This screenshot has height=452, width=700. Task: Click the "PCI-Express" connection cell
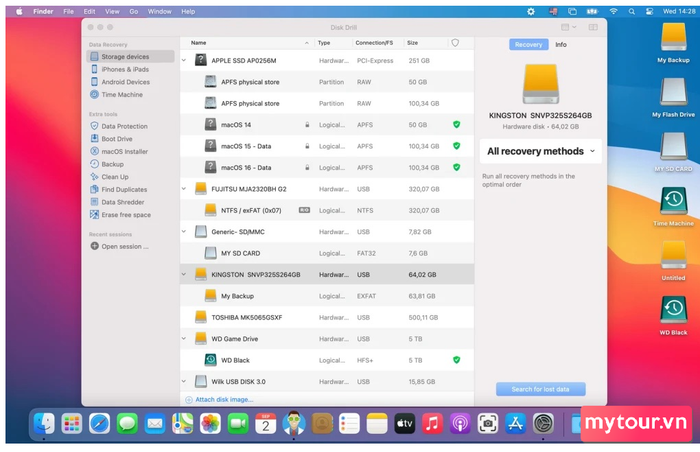(x=375, y=60)
